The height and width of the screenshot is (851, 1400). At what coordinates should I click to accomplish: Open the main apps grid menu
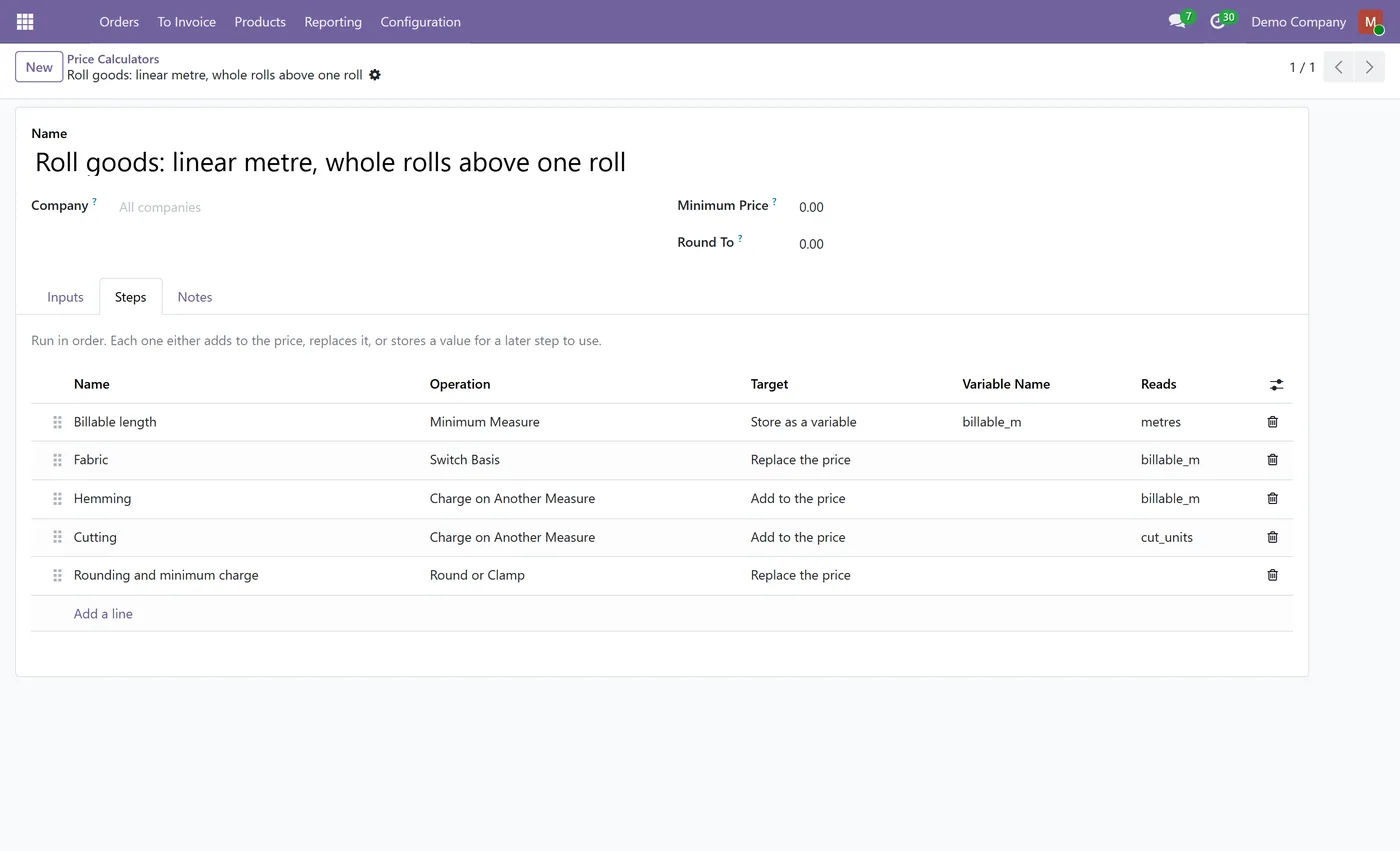click(x=25, y=21)
